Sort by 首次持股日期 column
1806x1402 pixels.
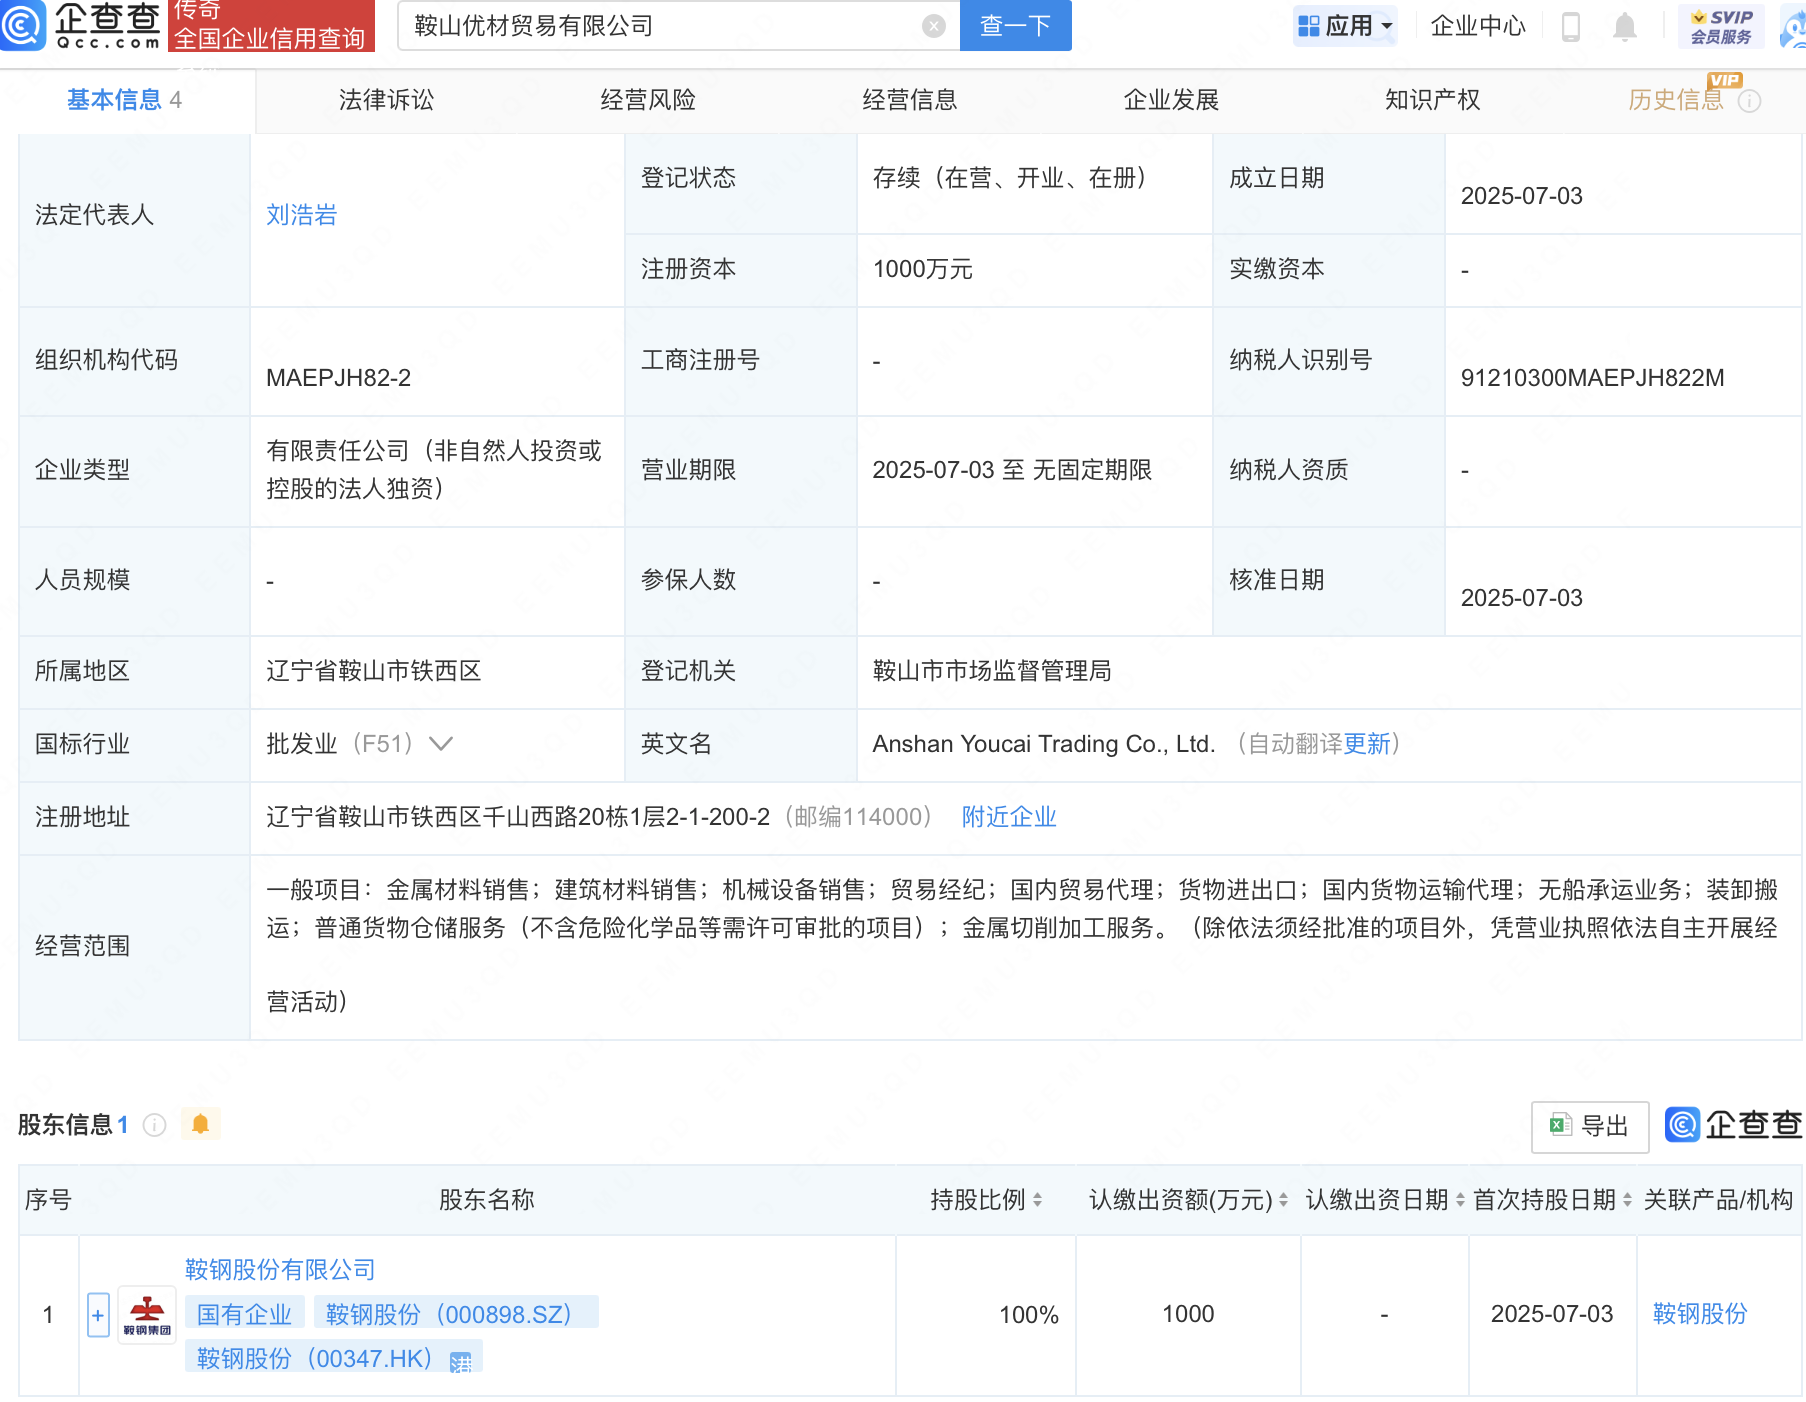point(1627,1200)
